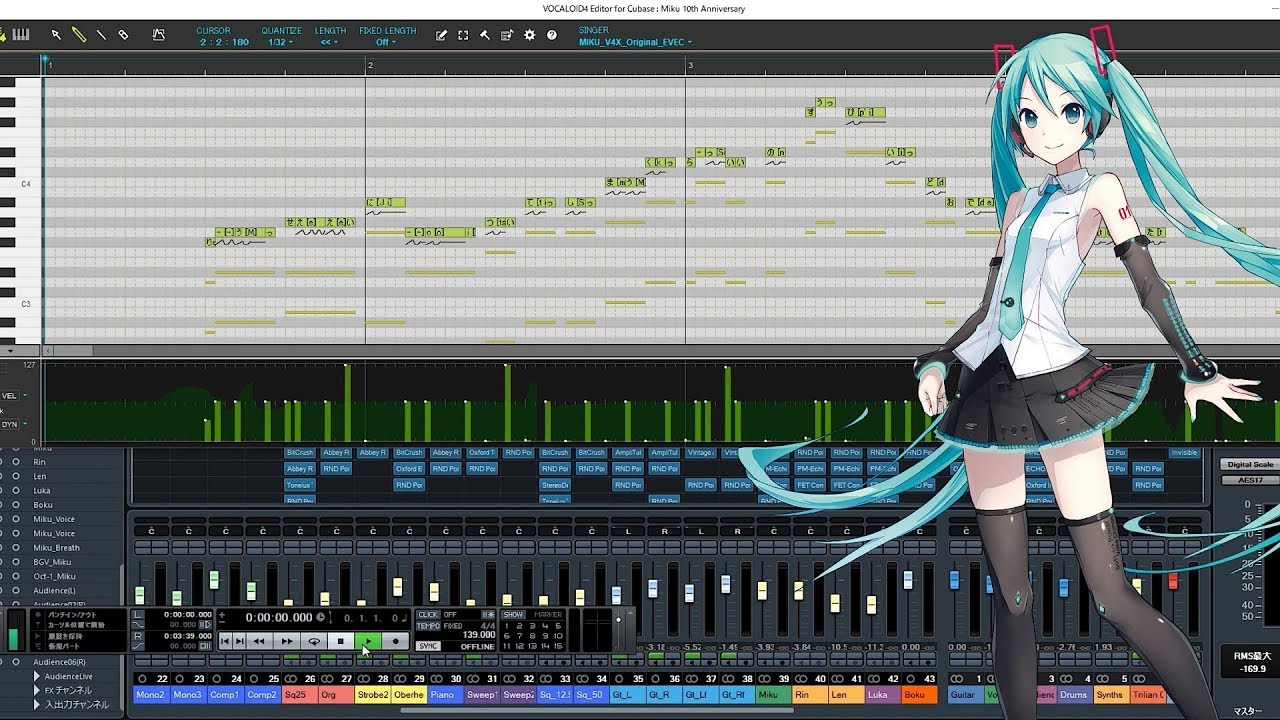The image size is (1280, 720).
Task: Click the Play transport button
Action: tap(368, 641)
